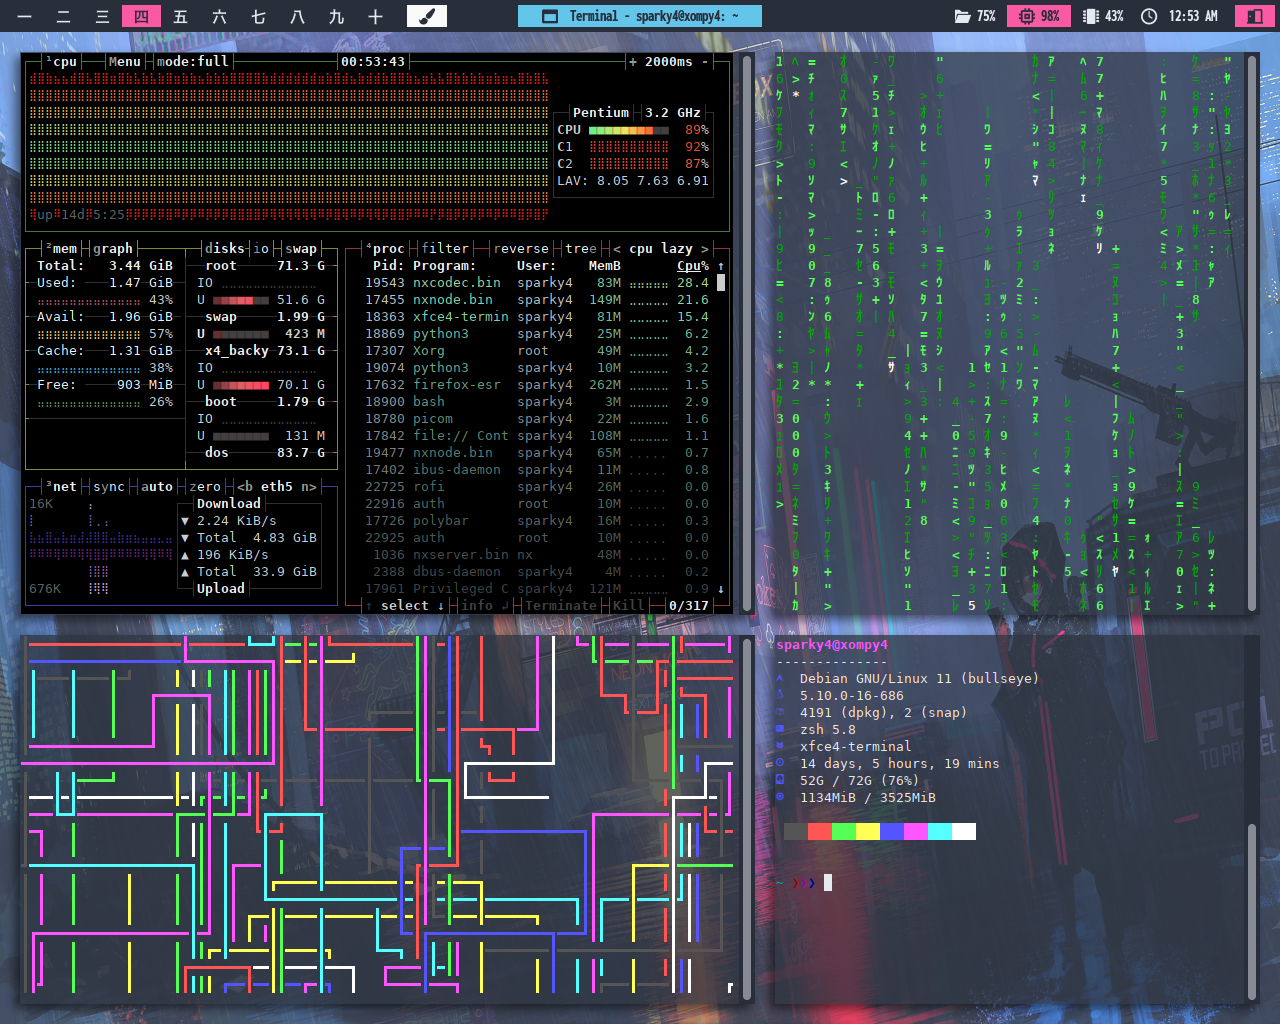The width and height of the screenshot is (1280, 1024).
Task: Open the btop Menu
Action: coord(124,62)
